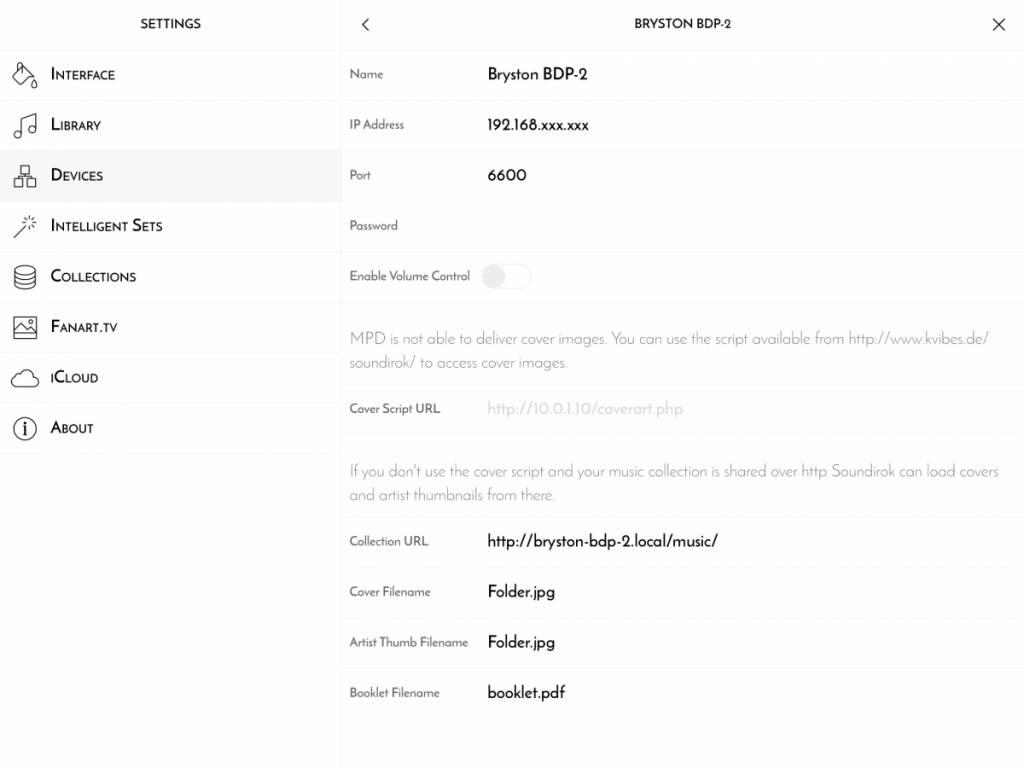1024x768 pixels.
Task: Open the Interface settings section
Action: point(170,75)
